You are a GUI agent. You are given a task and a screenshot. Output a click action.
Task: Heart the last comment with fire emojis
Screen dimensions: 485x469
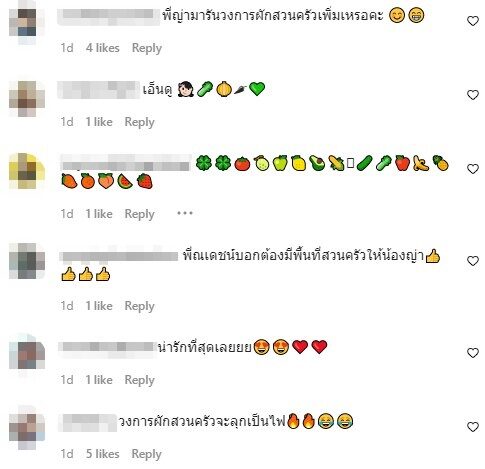(473, 427)
